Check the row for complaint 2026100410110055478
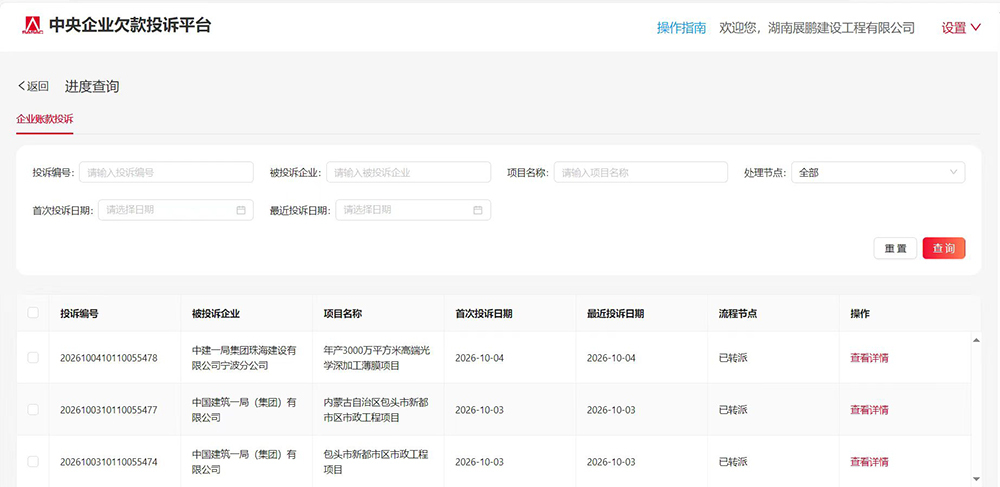 point(33,358)
